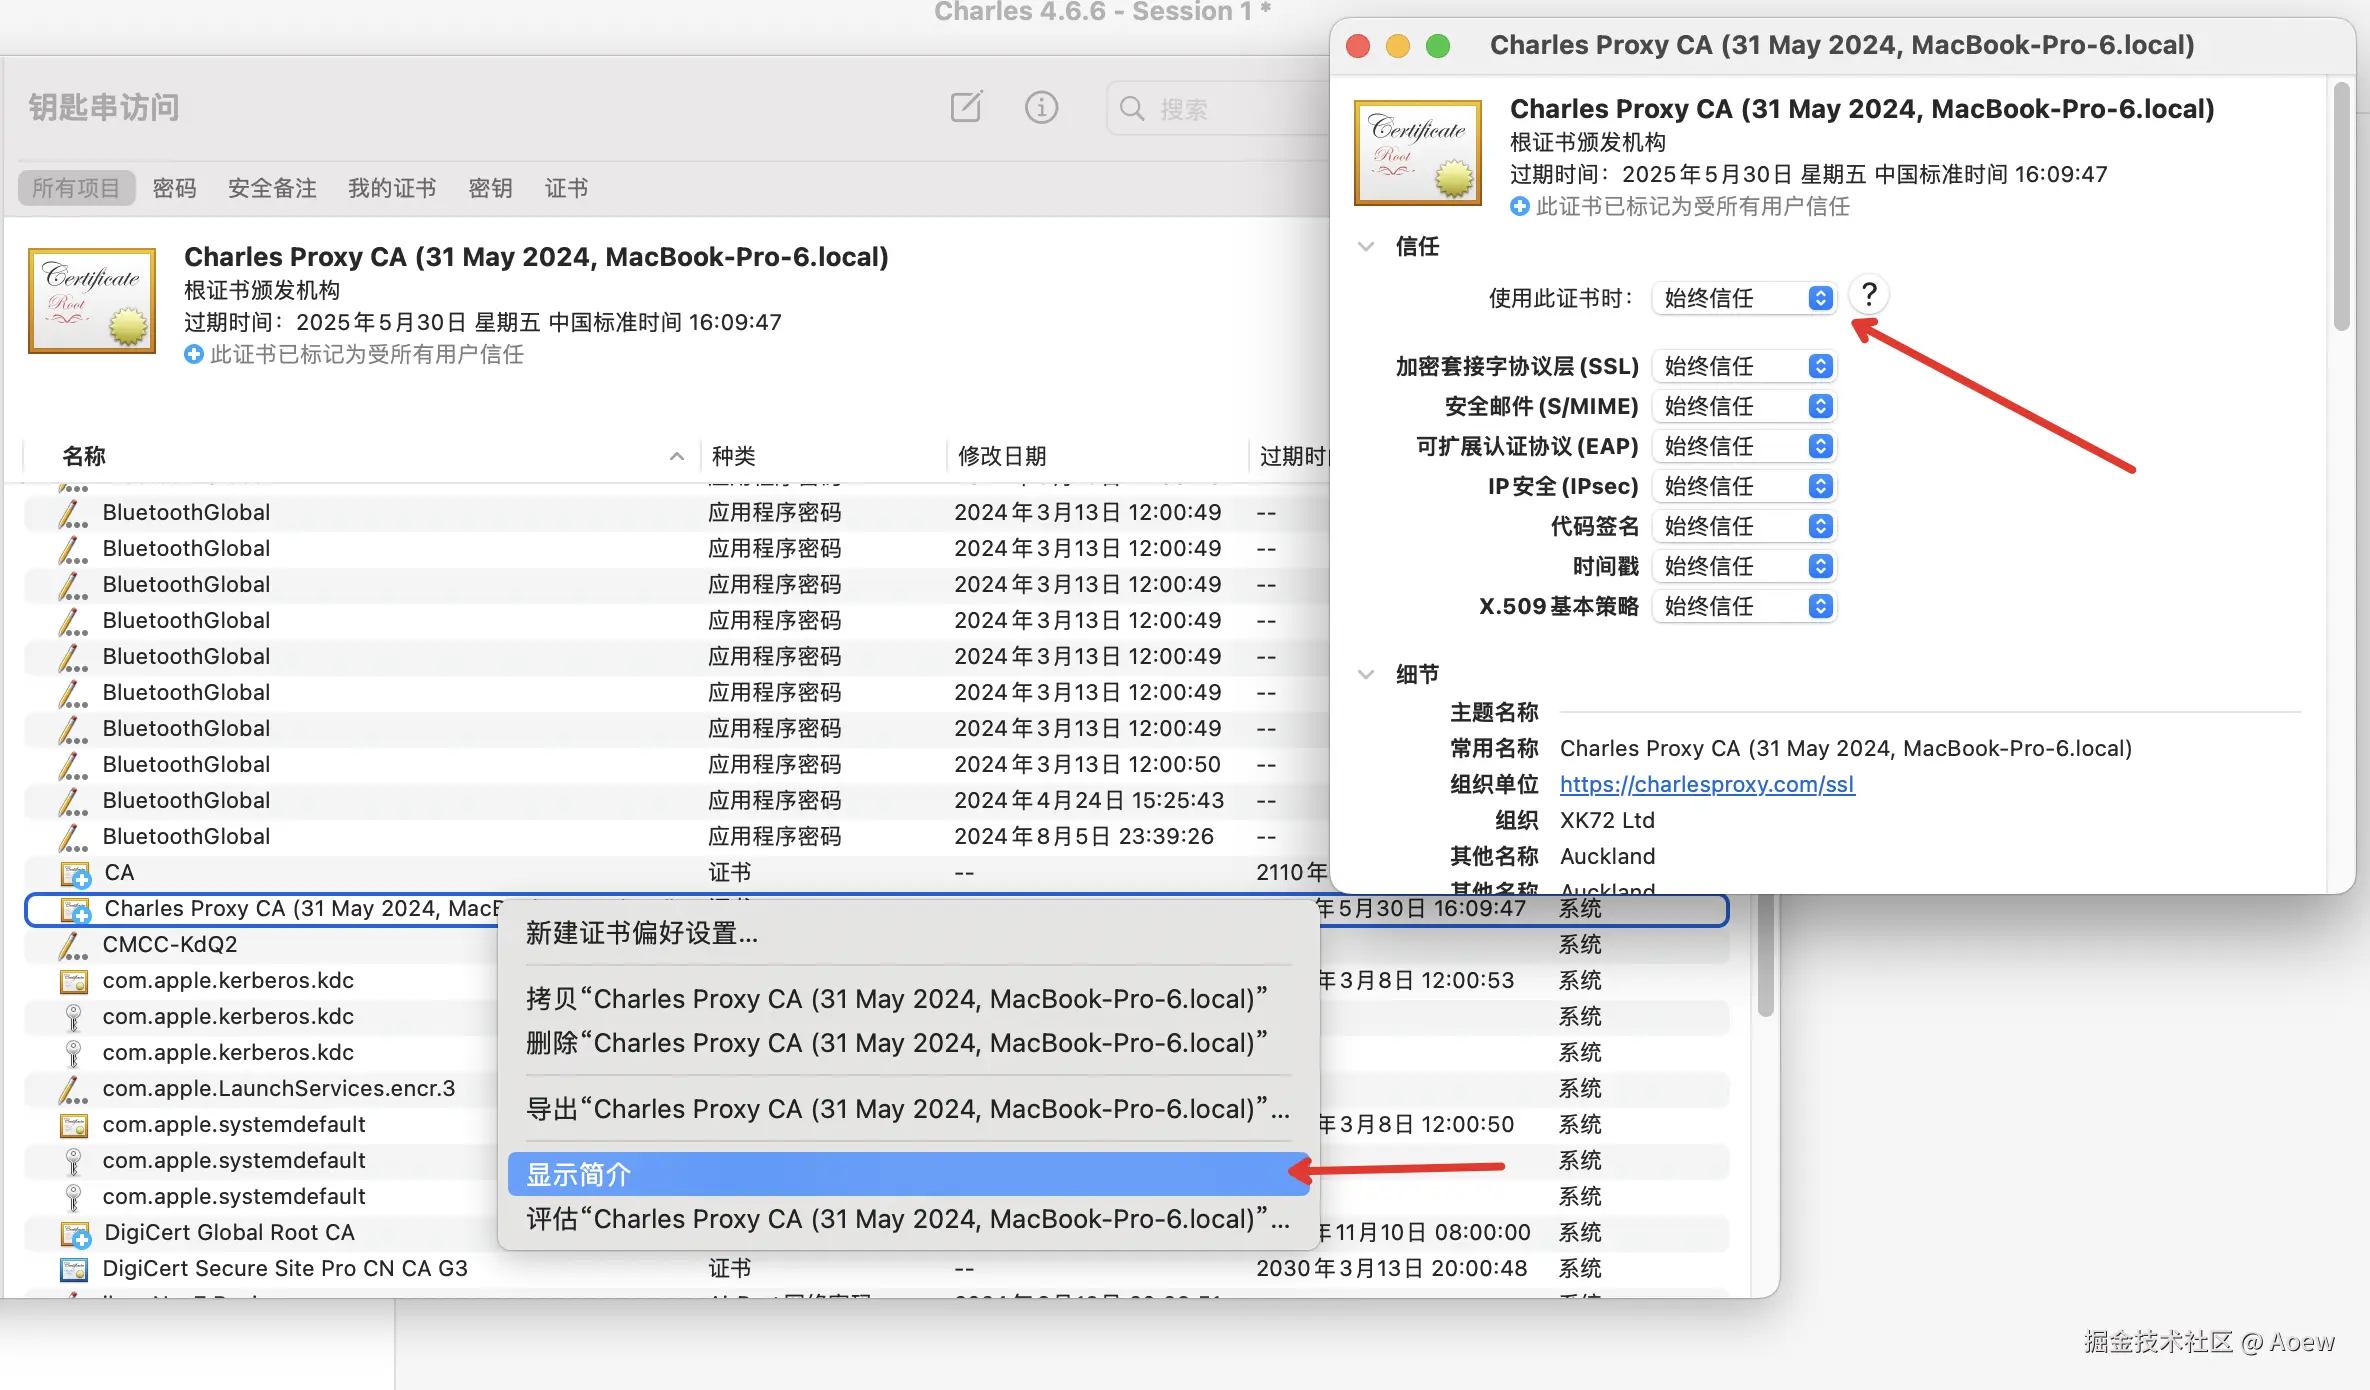The height and width of the screenshot is (1390, 2370).
Task: Click the compose new item icon
Action: click(x=966, y=107)
